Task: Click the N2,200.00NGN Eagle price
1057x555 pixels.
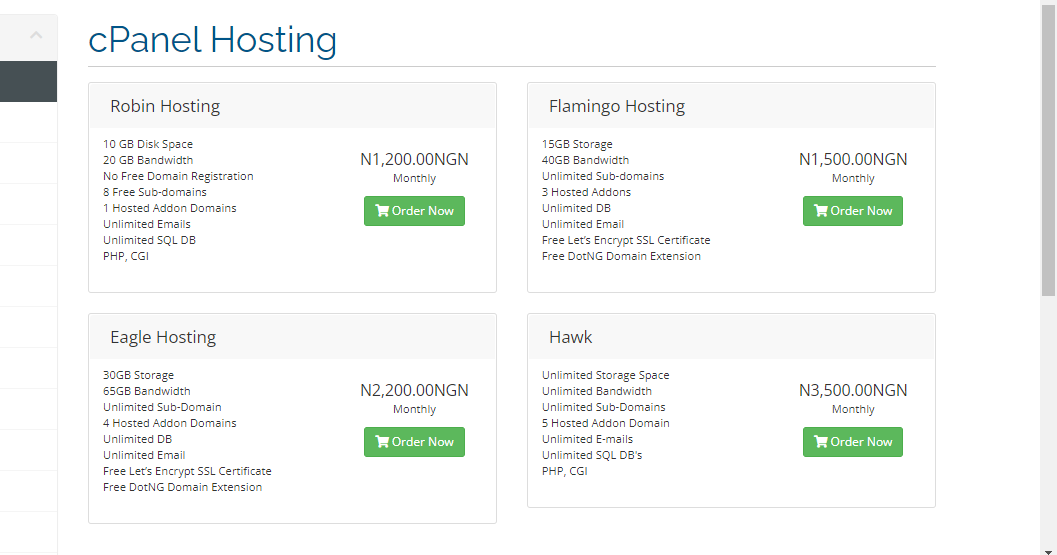Action: click(414, 390)
